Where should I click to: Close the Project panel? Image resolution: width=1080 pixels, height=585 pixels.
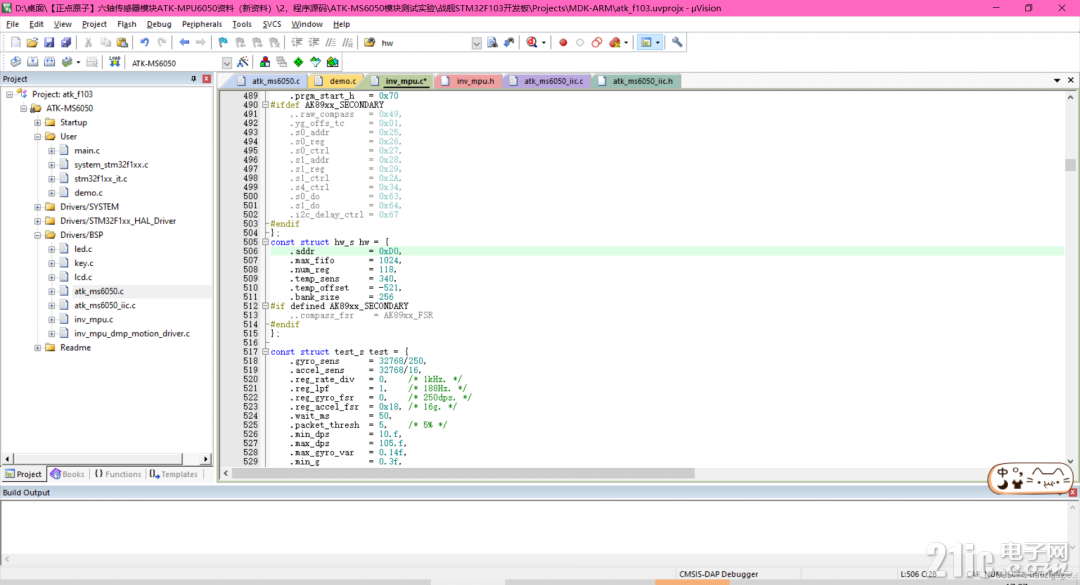pos(207,79)
